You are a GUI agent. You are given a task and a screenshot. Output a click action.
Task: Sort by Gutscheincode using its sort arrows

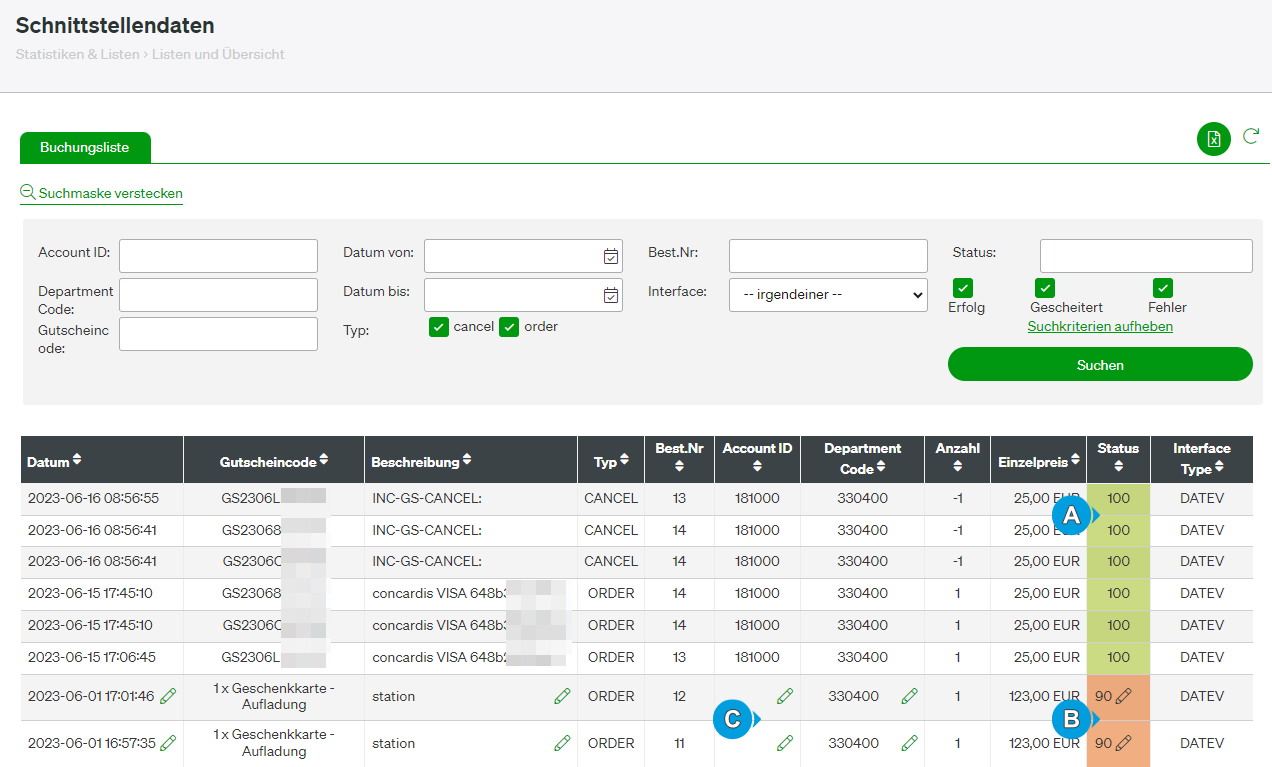click(x=324, y=461)
